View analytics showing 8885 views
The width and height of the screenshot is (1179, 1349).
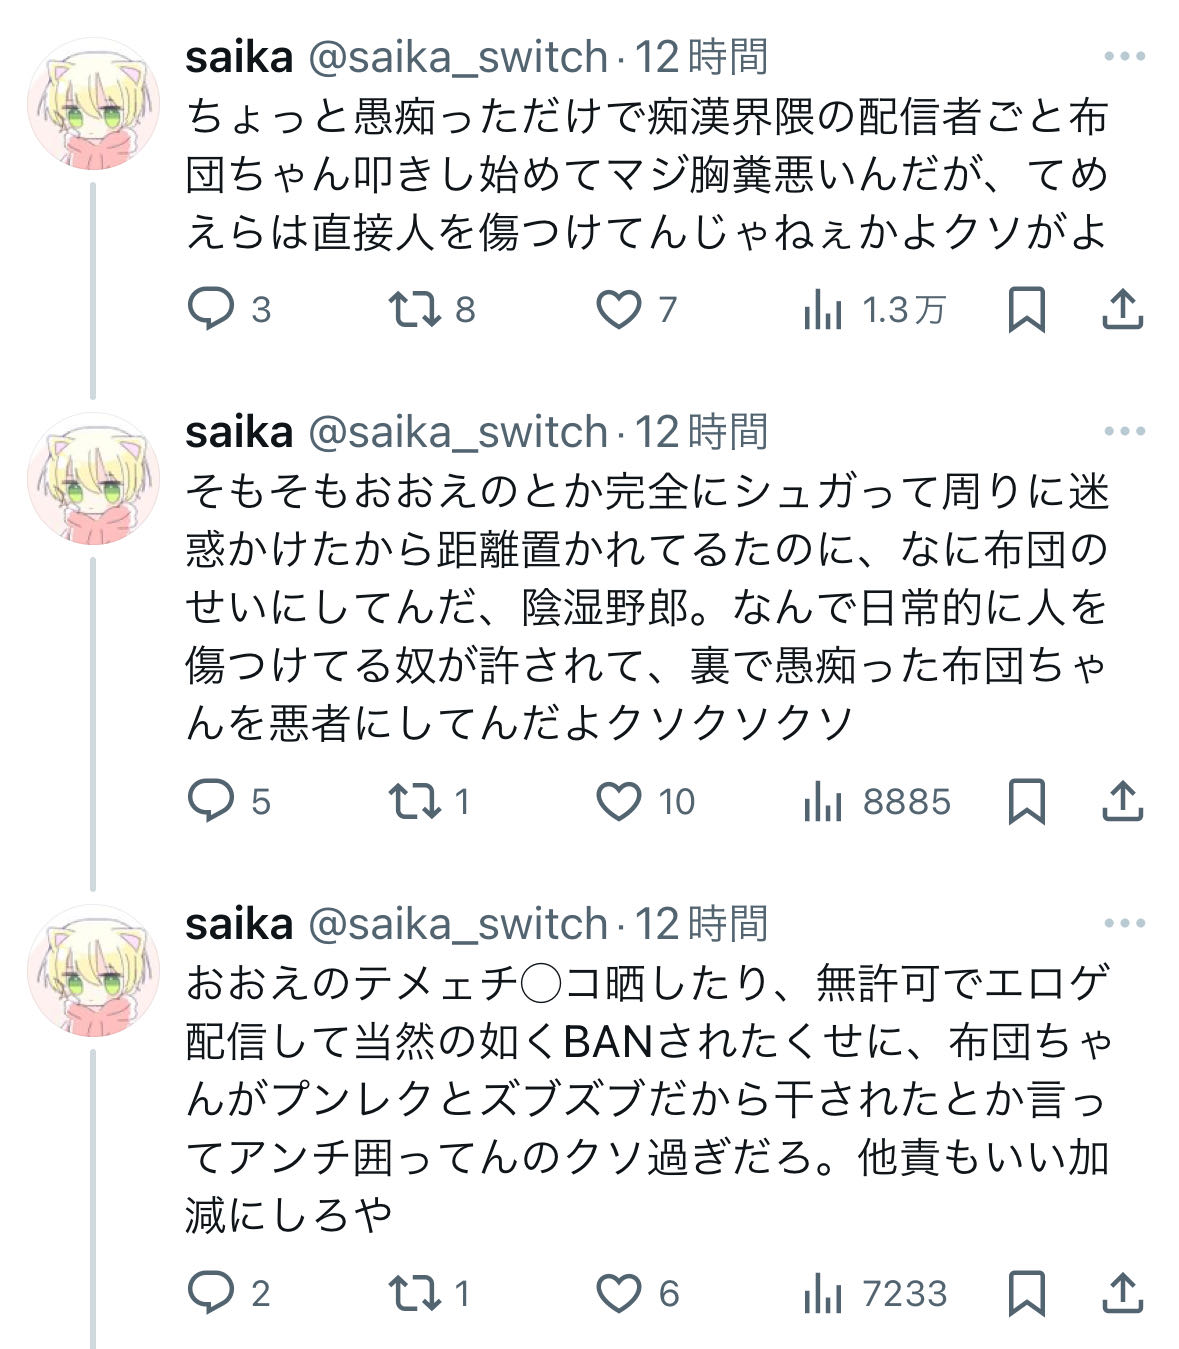(823, 802)
